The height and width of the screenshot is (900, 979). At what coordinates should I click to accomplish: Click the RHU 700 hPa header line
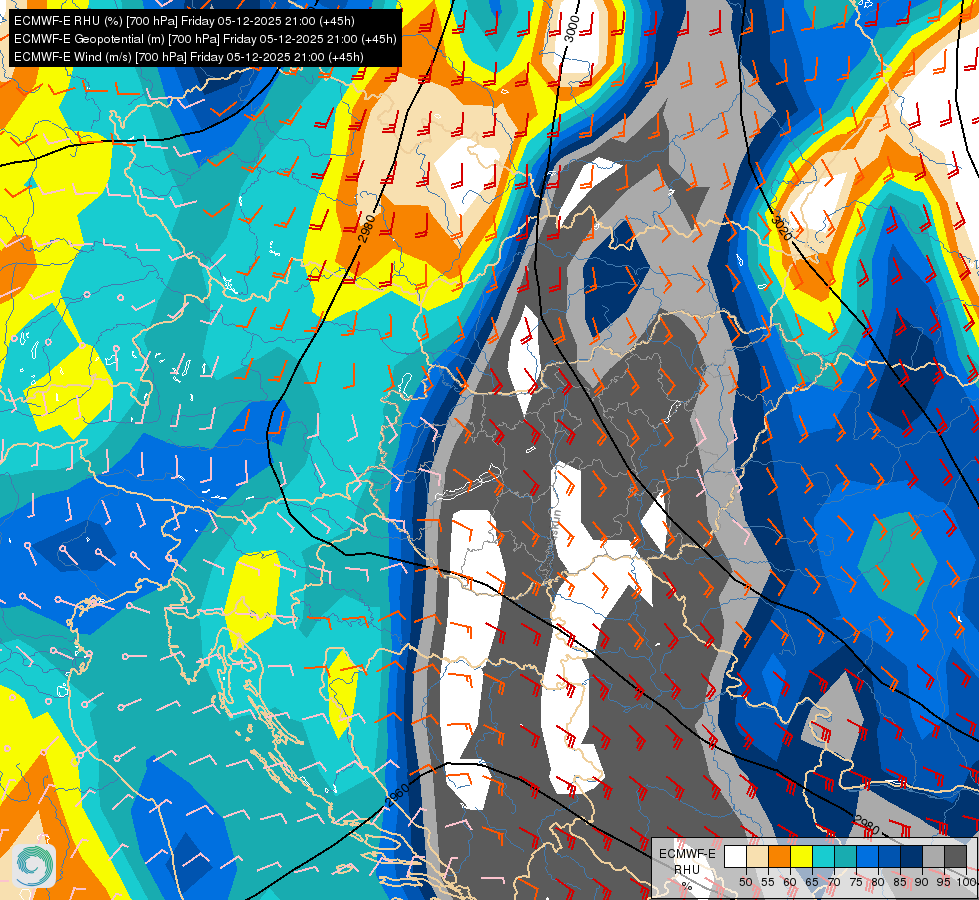coord(184,21)
